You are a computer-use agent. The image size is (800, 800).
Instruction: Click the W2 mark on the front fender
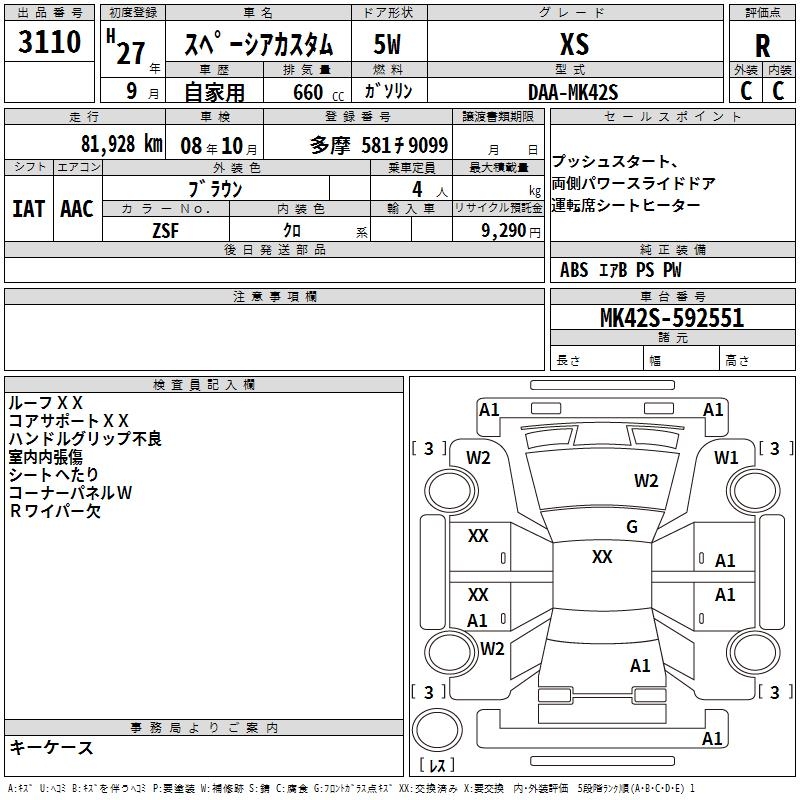[478, 458]
